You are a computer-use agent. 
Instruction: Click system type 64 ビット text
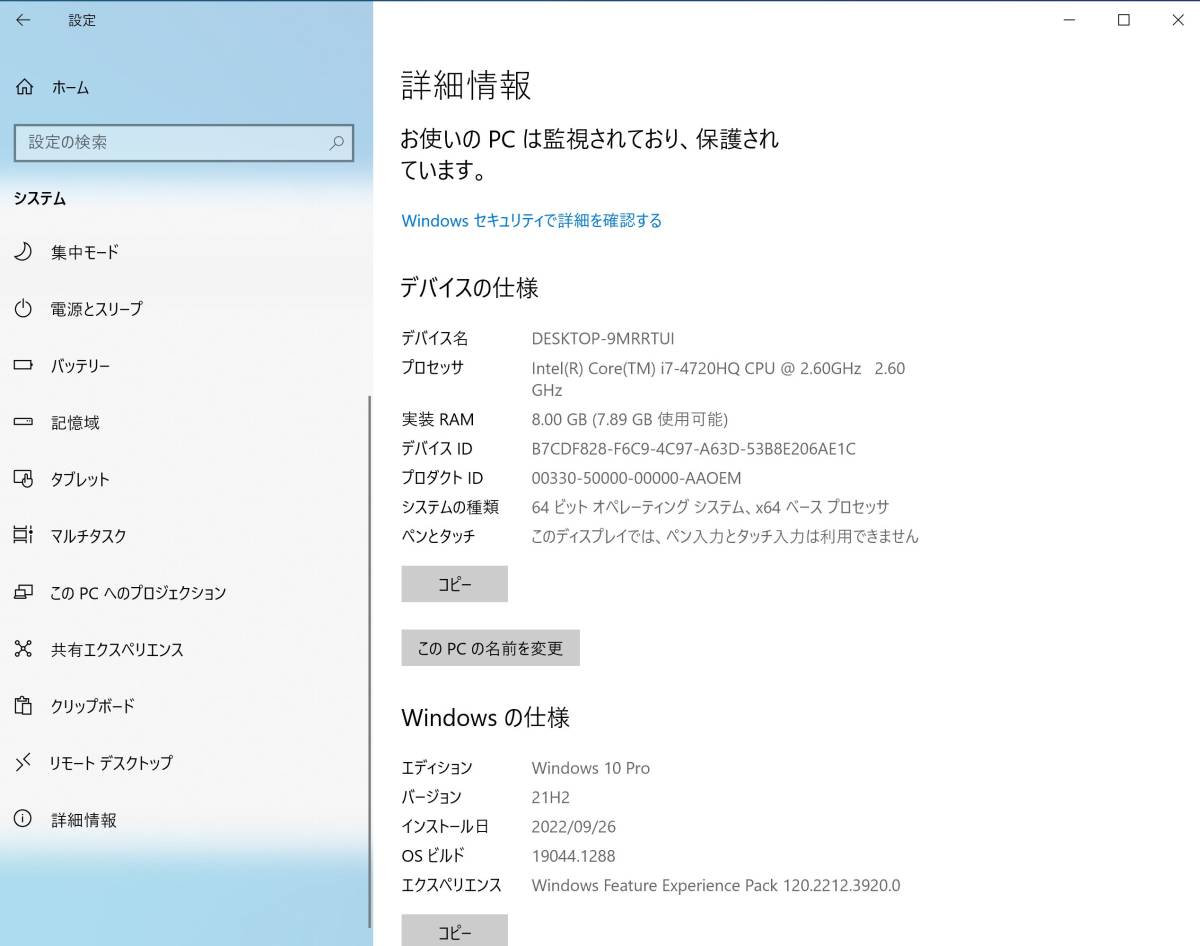710,507
